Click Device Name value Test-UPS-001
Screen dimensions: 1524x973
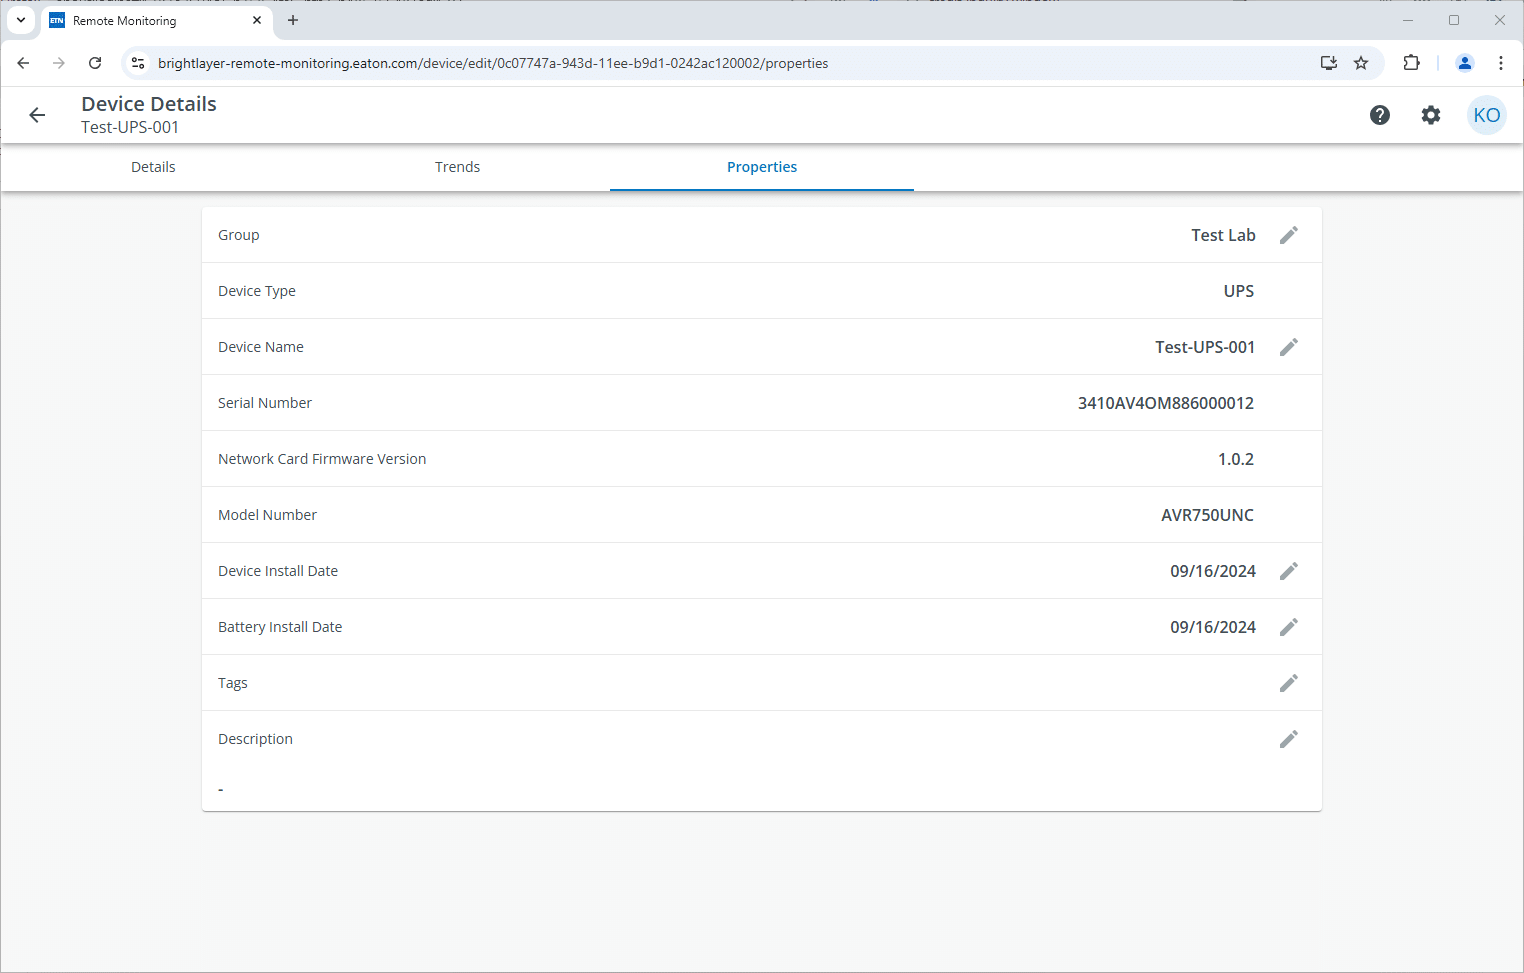coord(1205,347)
